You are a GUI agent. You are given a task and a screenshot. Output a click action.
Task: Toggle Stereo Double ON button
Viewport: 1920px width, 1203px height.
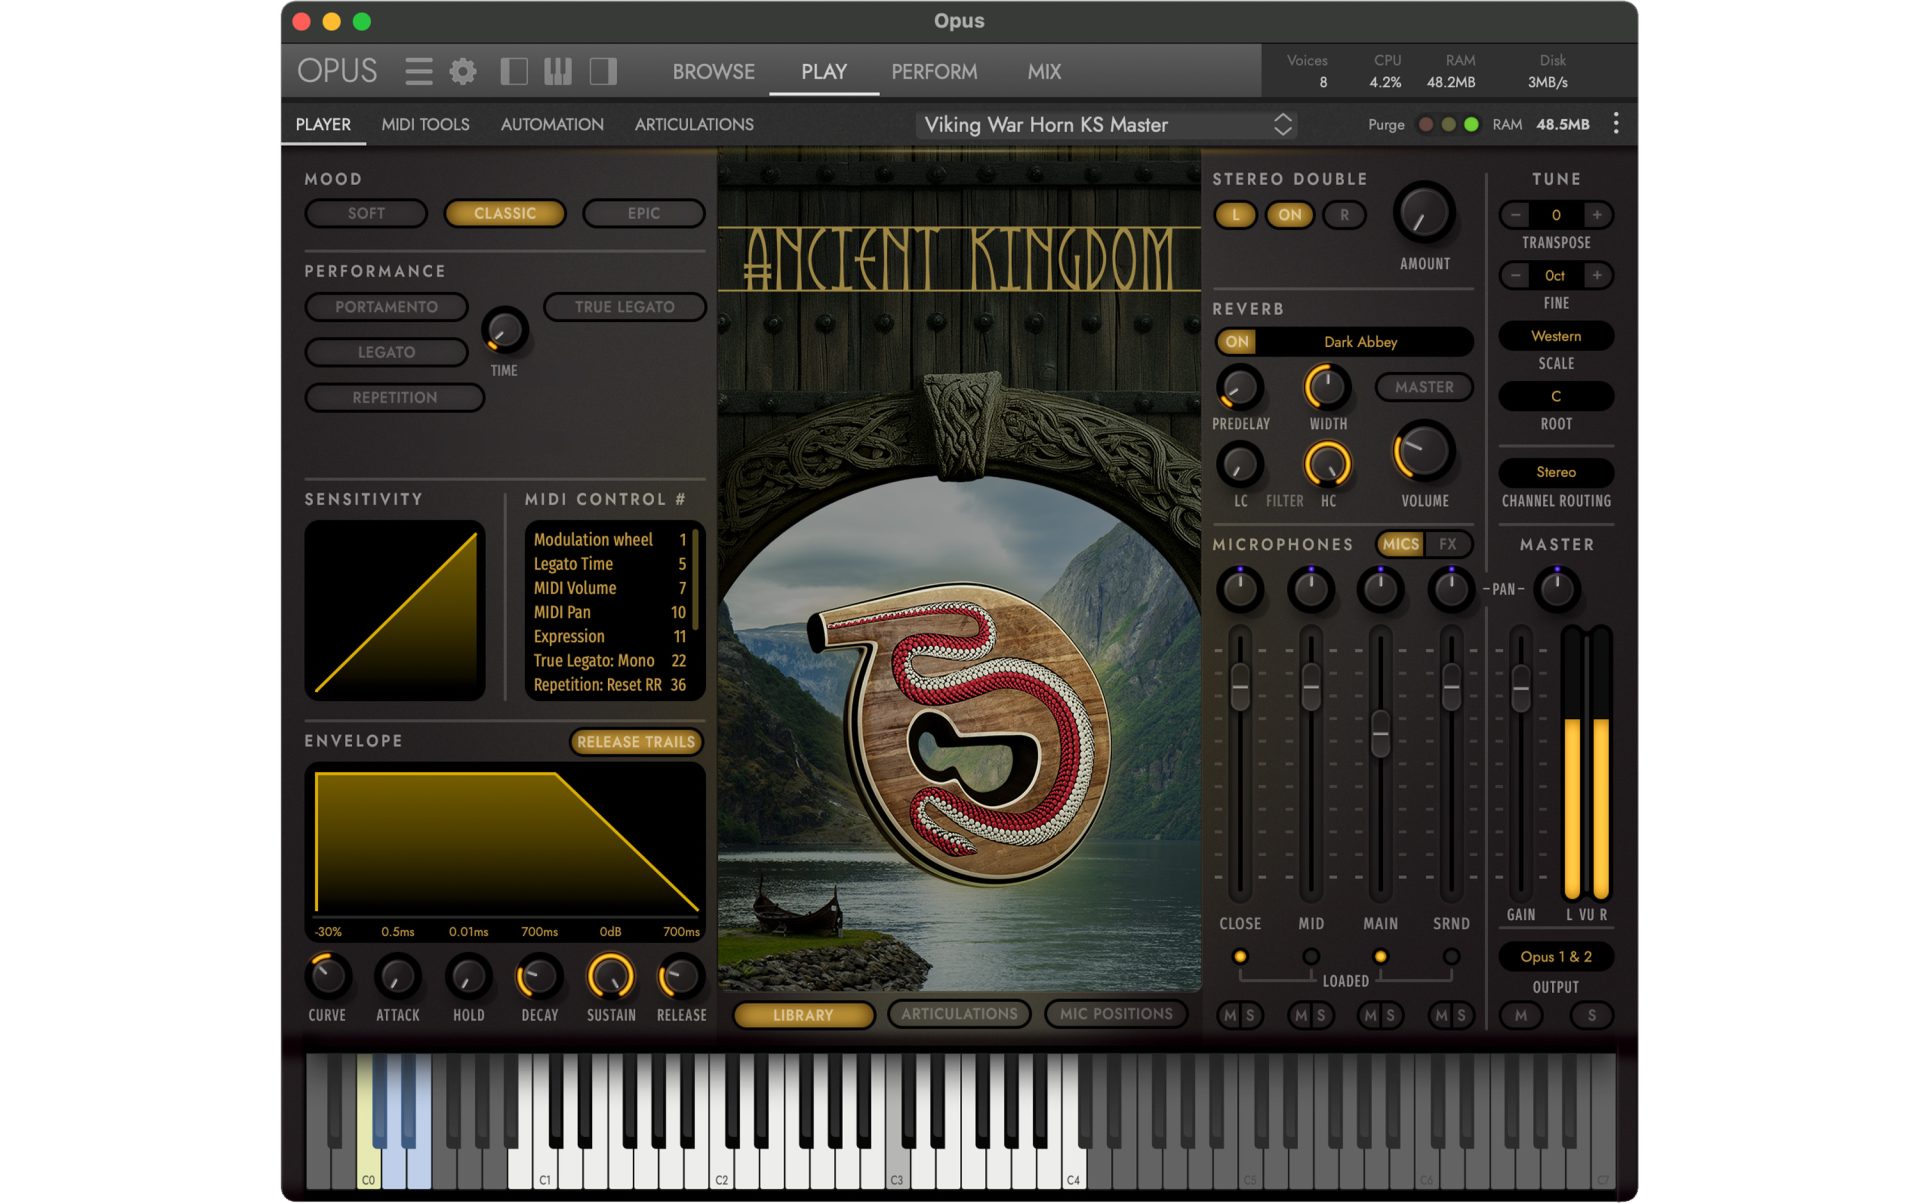click(x=1290, y=215)
